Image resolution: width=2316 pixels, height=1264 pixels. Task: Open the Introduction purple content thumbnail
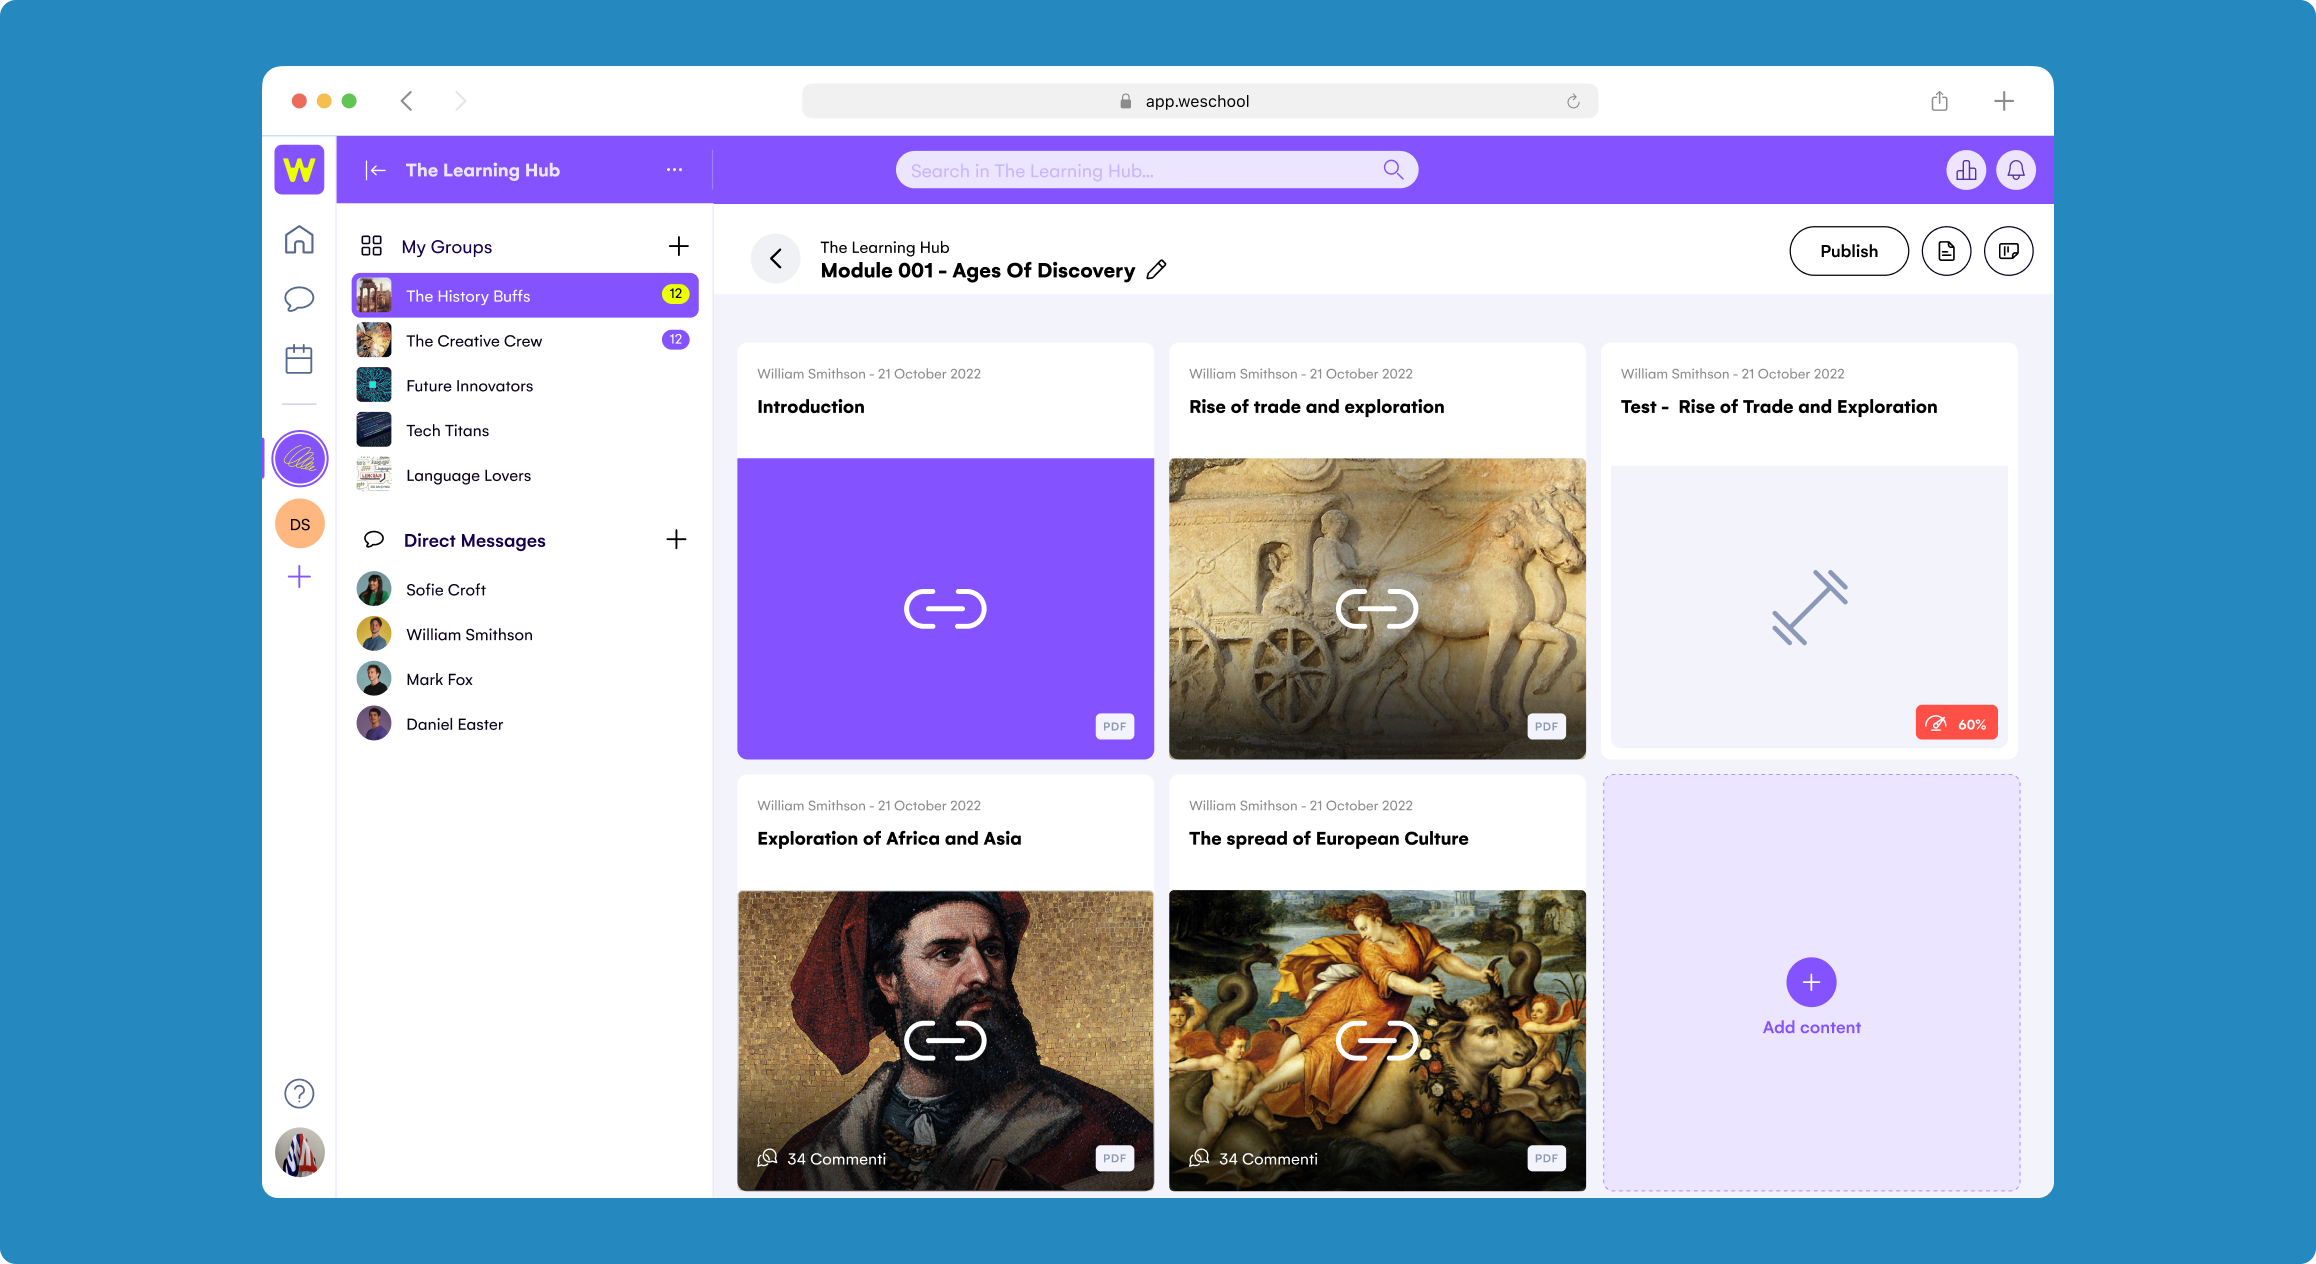(945, 608)
